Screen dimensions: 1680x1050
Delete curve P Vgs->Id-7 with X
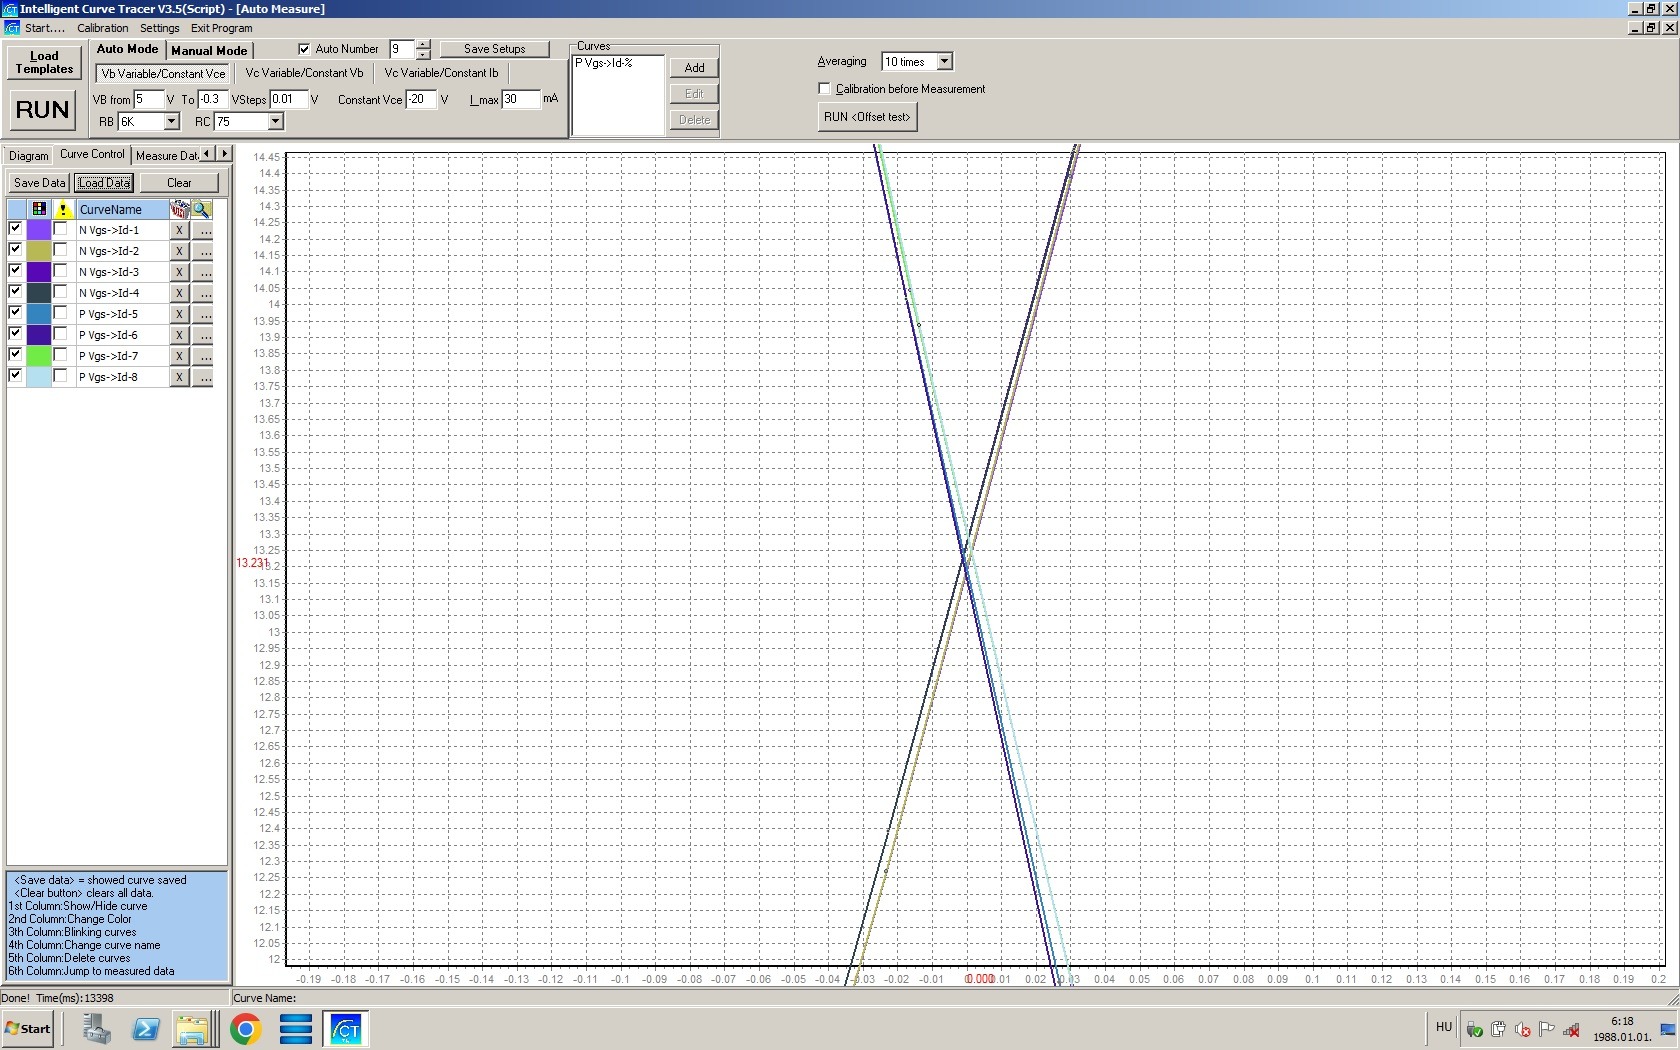(x=179, y=356)
